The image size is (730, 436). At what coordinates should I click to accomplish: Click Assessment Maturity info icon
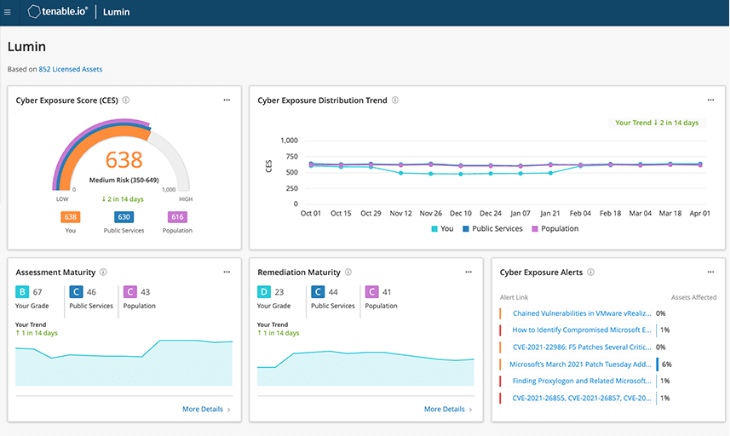(104, 271)
